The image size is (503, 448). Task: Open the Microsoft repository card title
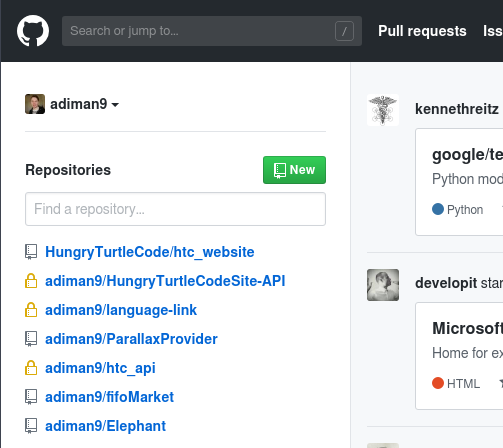pyautogui.click(x=467, y=328)
